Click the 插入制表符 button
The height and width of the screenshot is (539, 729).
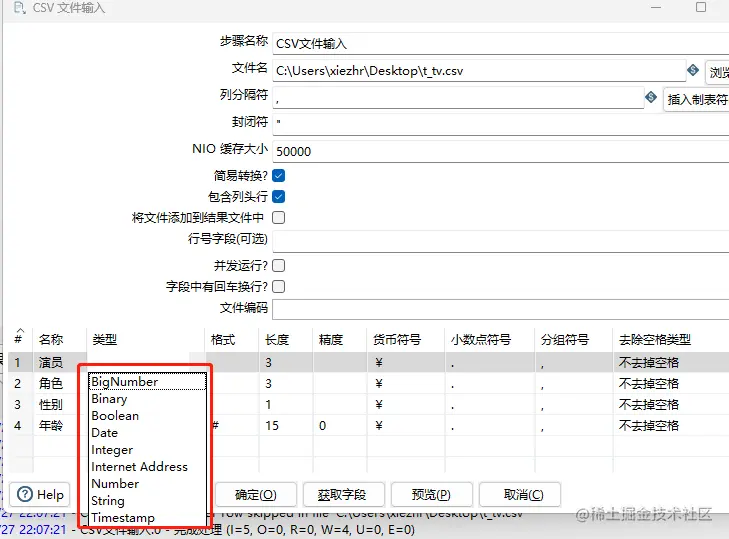click(x=696, y=99)
